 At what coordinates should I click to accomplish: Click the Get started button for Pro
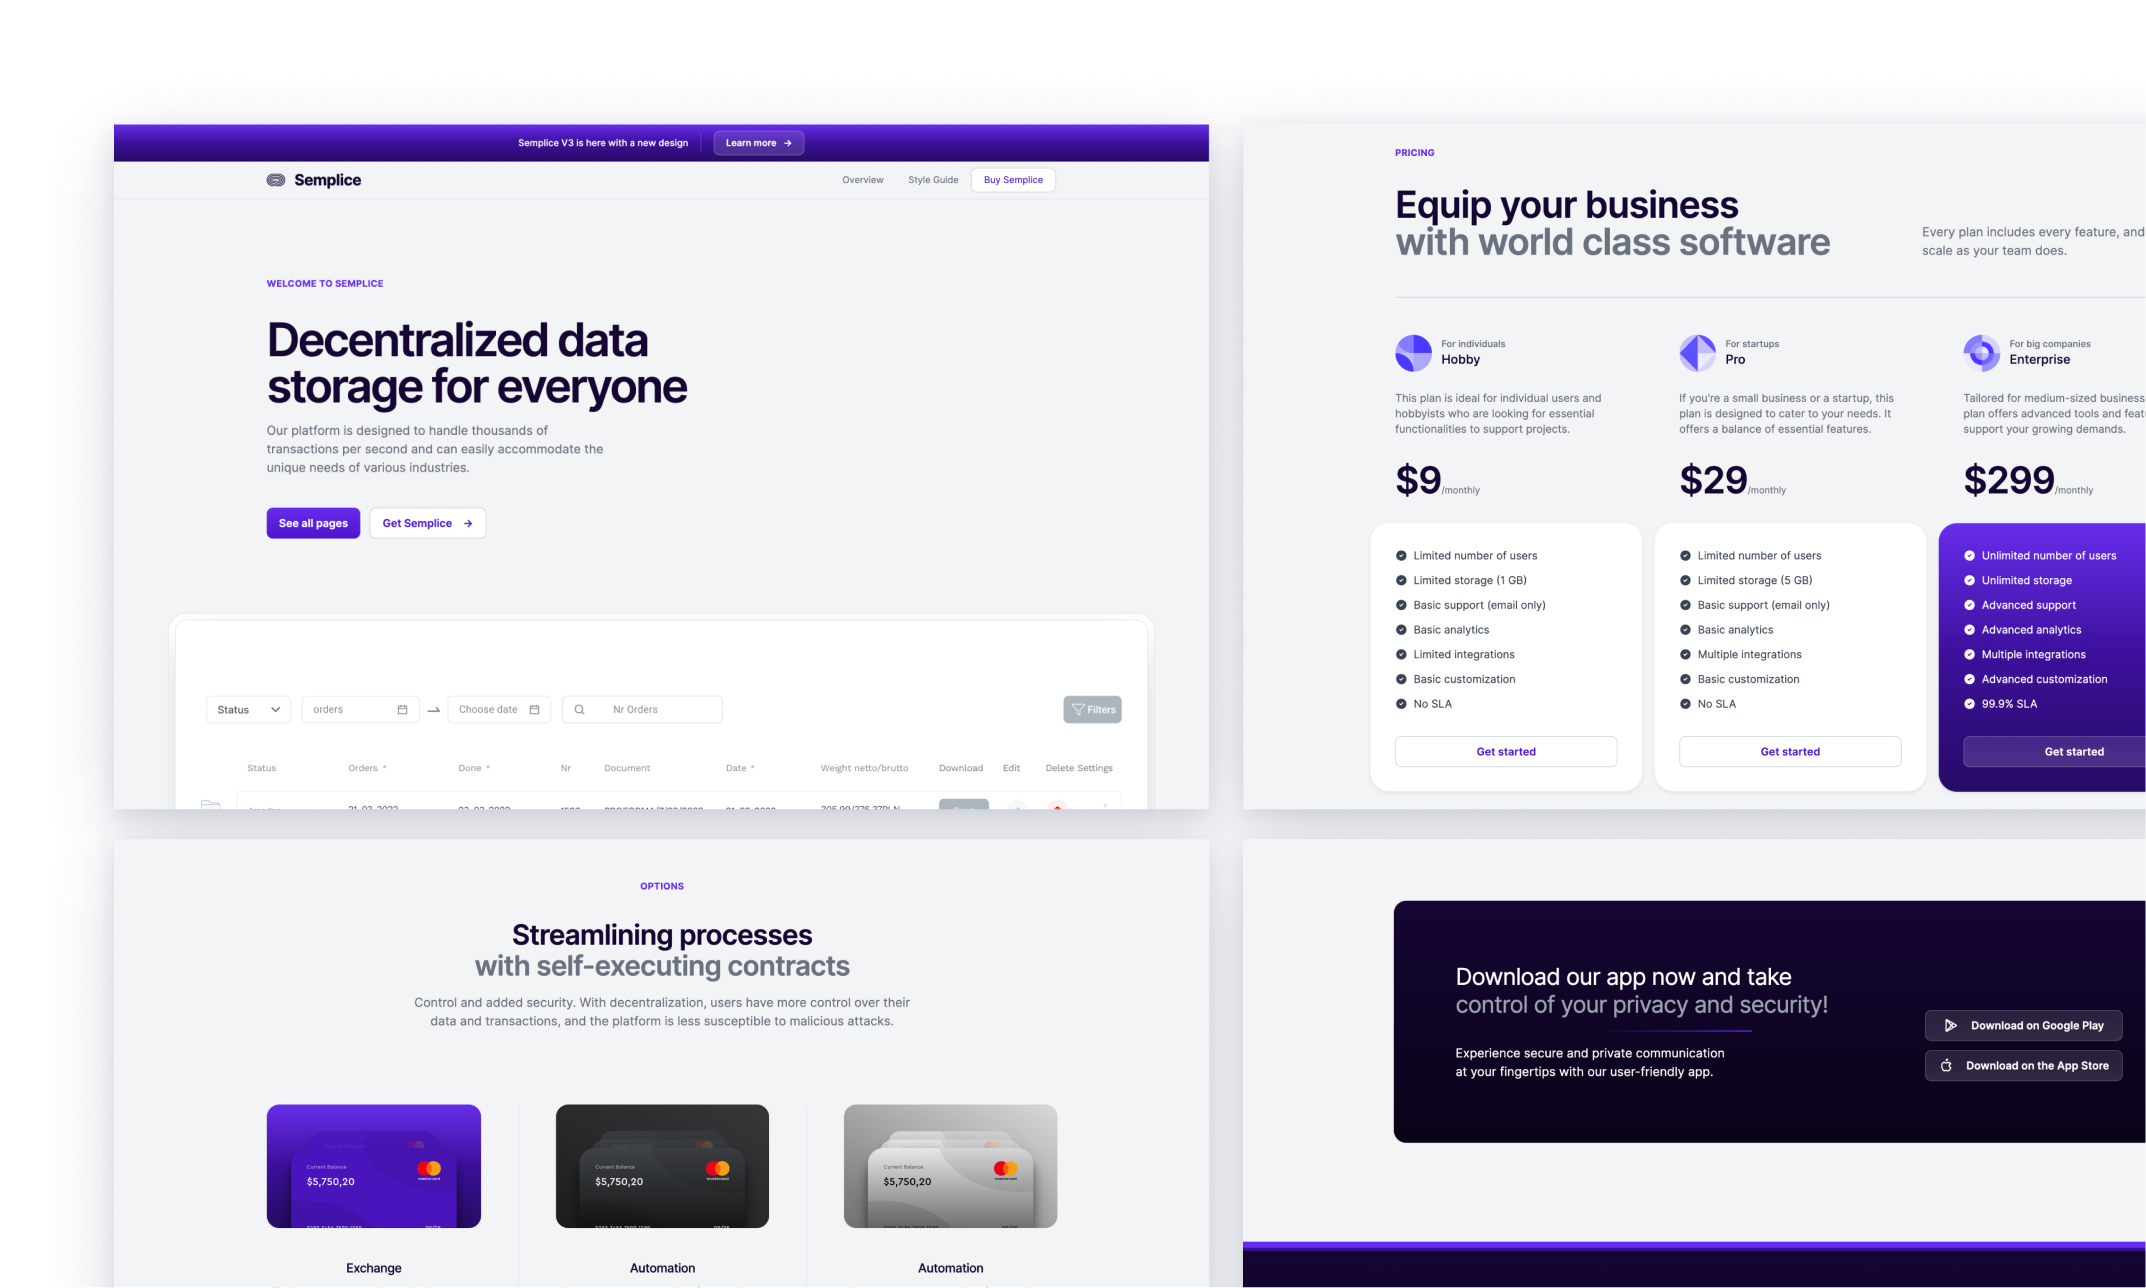(x=1790, y=751)
